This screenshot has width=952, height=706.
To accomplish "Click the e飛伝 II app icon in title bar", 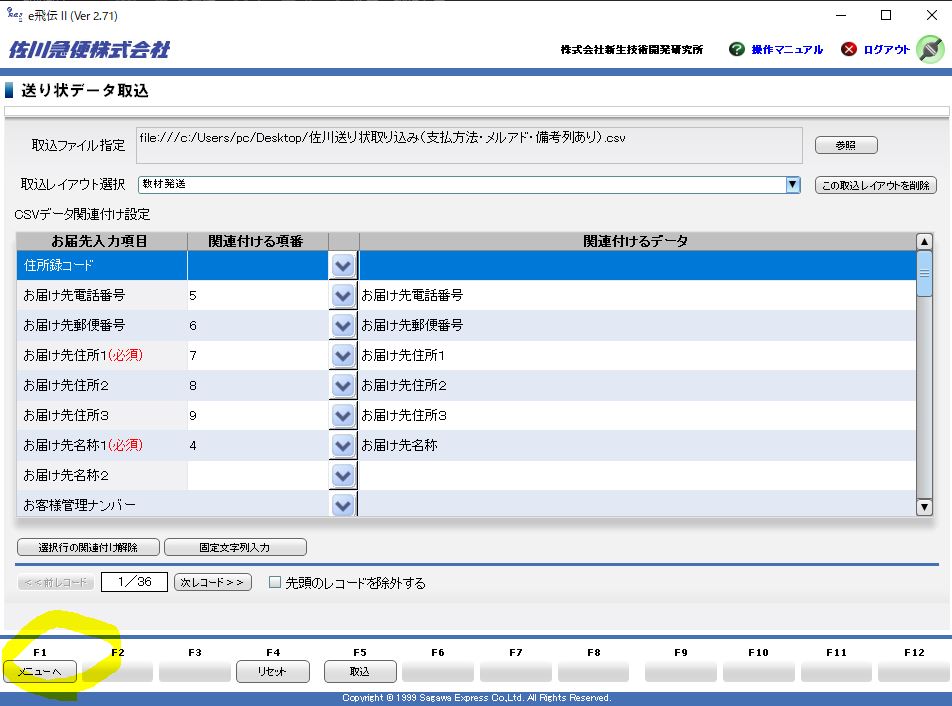I will 14,15.
